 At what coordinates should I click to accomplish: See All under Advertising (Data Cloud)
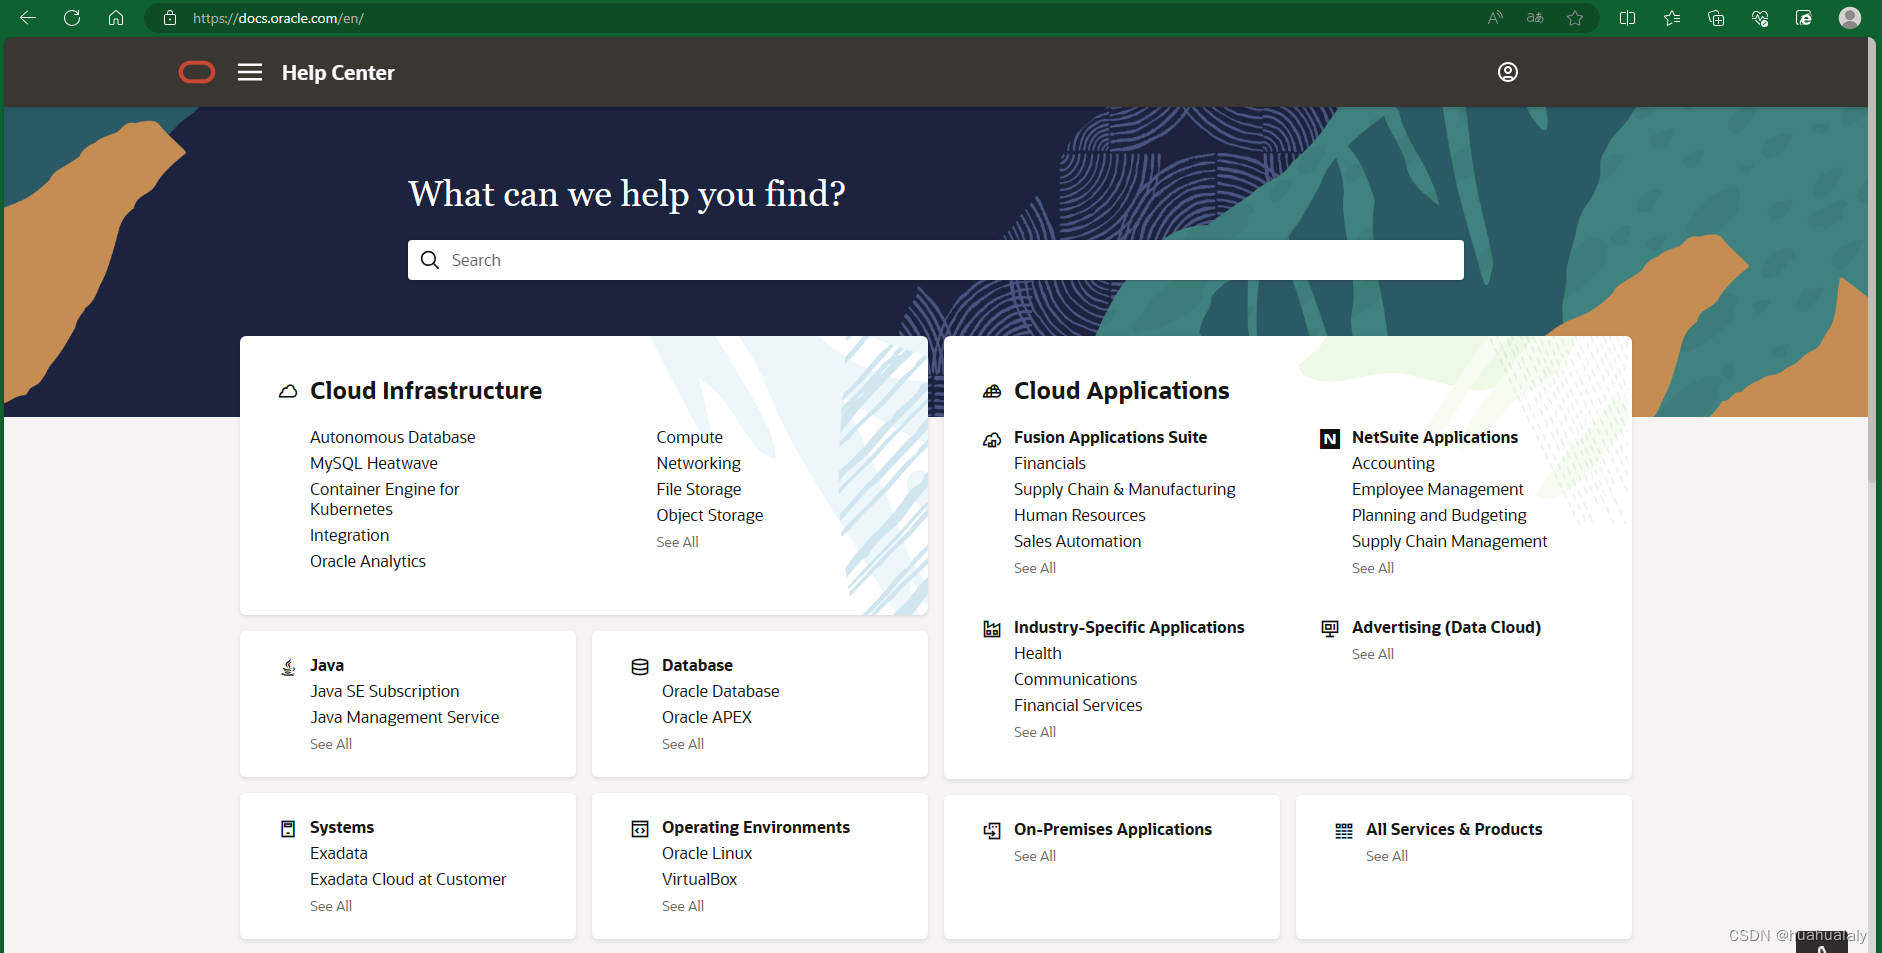pyautogui.click(x=1373, y=654)
